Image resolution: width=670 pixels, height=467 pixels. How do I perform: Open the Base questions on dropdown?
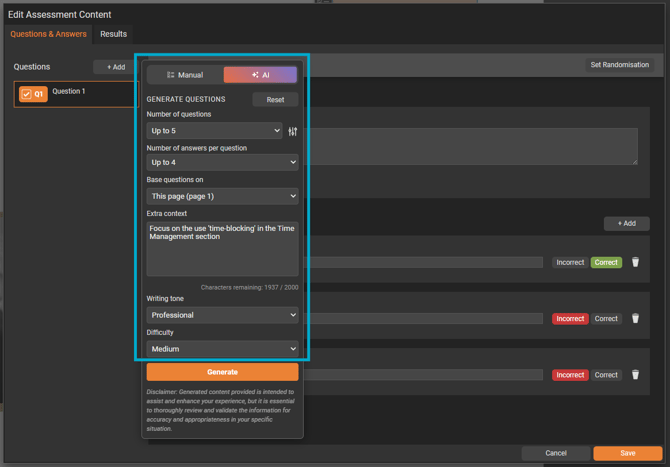(x=222, y=196)
